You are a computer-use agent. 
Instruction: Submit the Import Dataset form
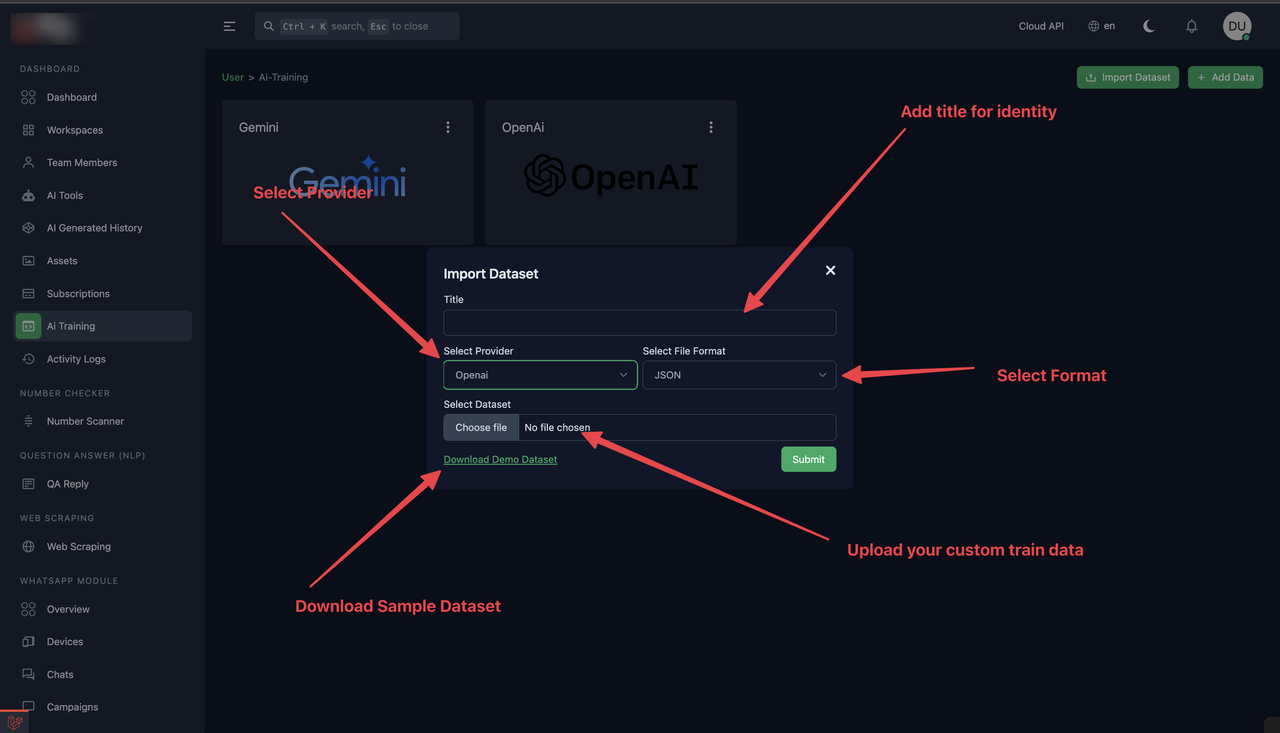coord(808,459)
